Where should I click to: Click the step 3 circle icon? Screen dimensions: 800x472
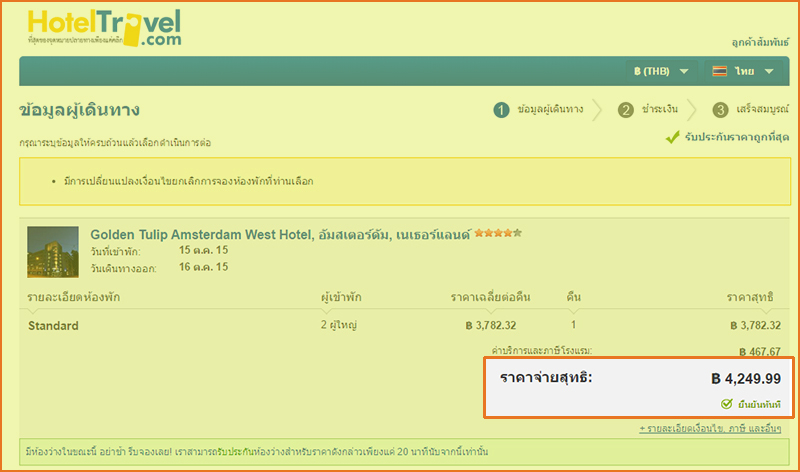click(720, 110)
